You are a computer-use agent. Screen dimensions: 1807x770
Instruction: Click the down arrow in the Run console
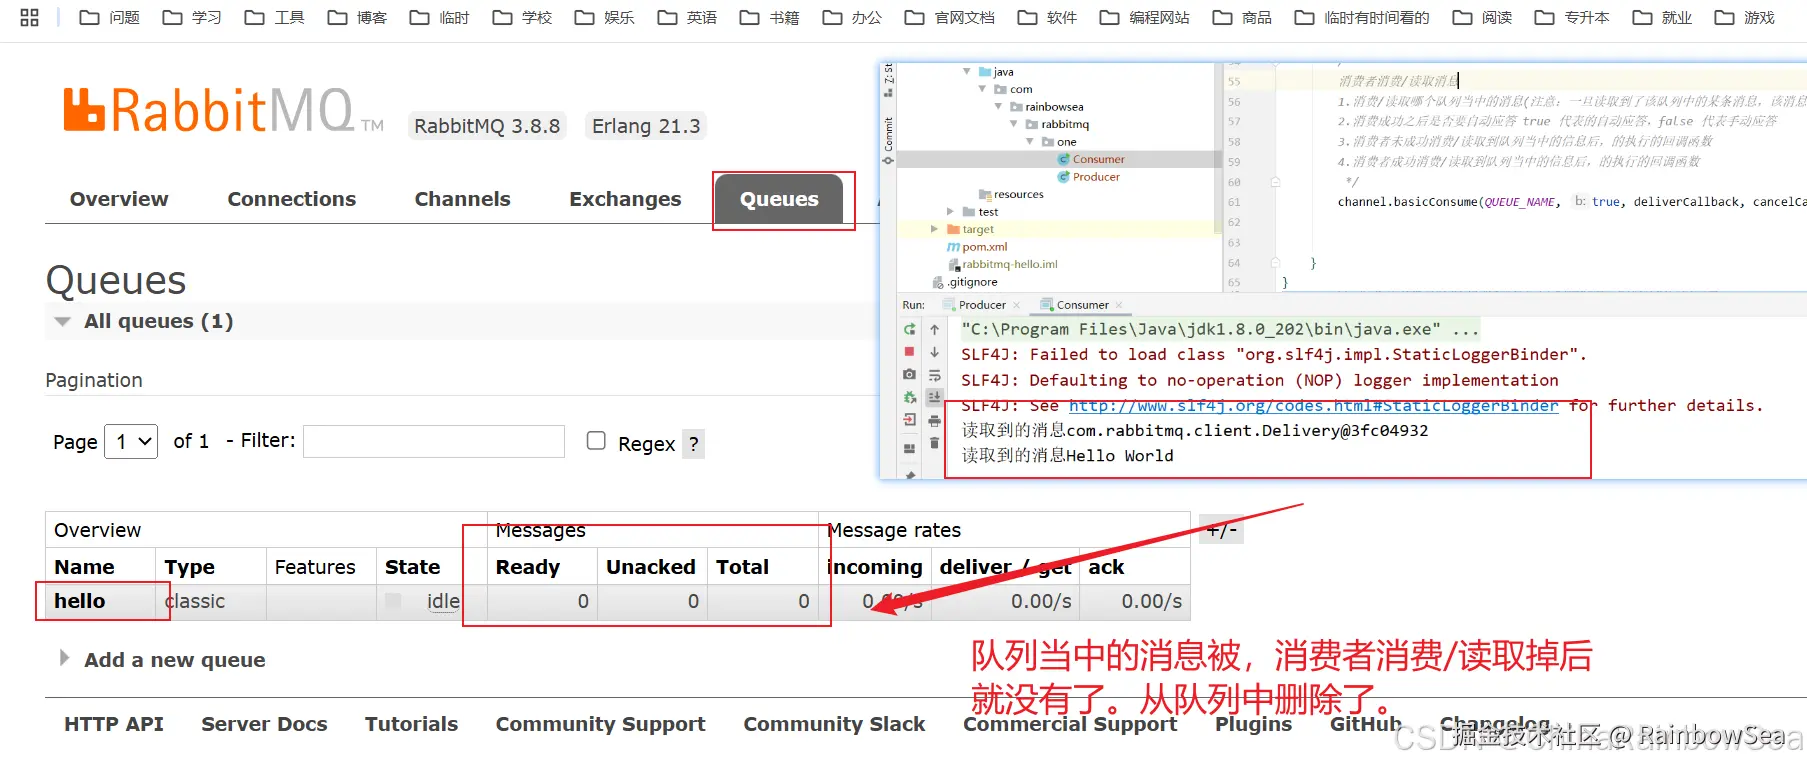(934, 352)
